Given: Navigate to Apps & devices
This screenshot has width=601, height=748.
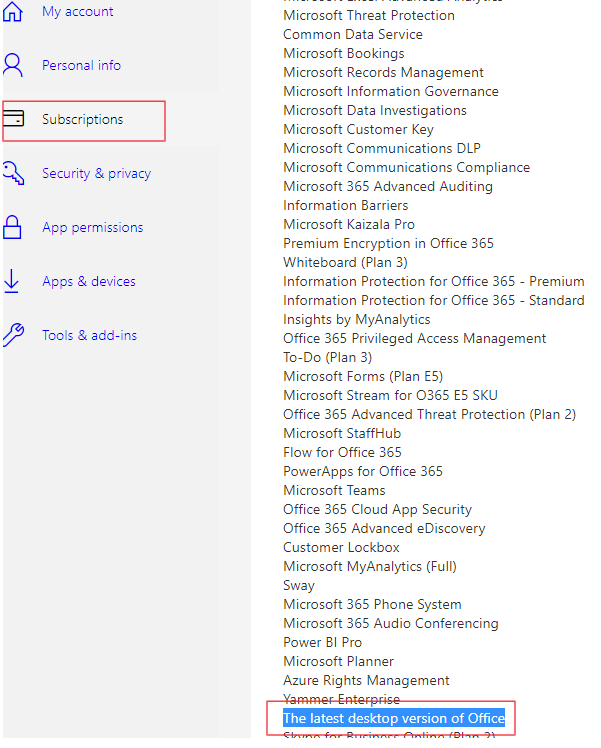Looking at the screenshot, I should click(x=89, y=281).
